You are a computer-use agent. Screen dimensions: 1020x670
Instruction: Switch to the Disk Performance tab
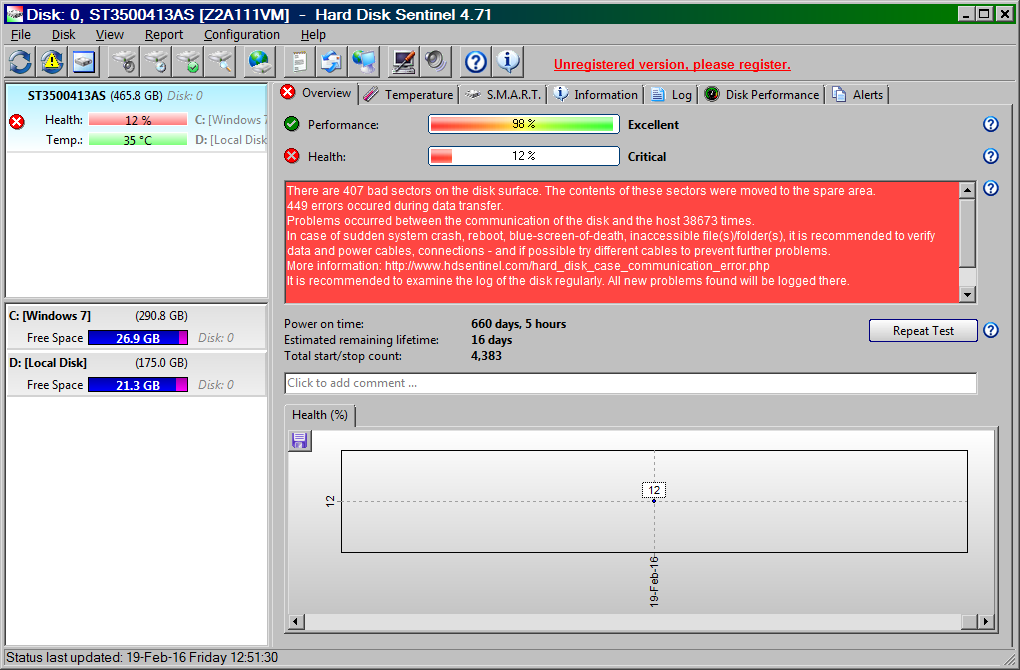762,95
